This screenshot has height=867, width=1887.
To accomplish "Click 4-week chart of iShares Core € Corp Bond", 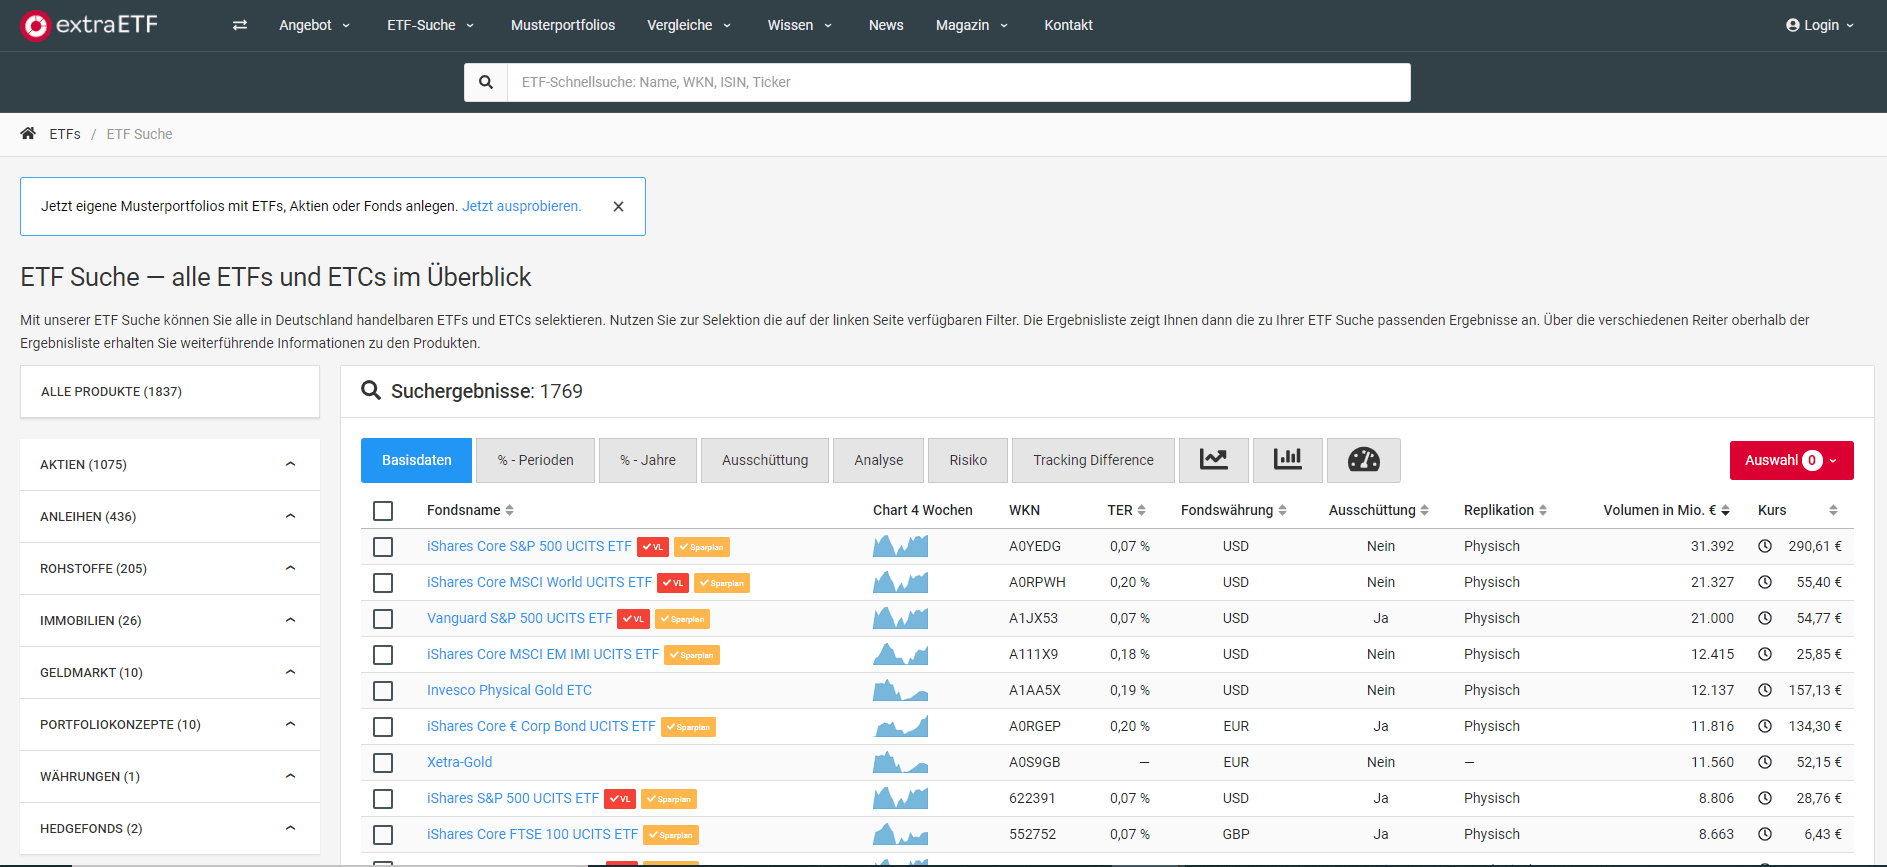I will [900, 726].
